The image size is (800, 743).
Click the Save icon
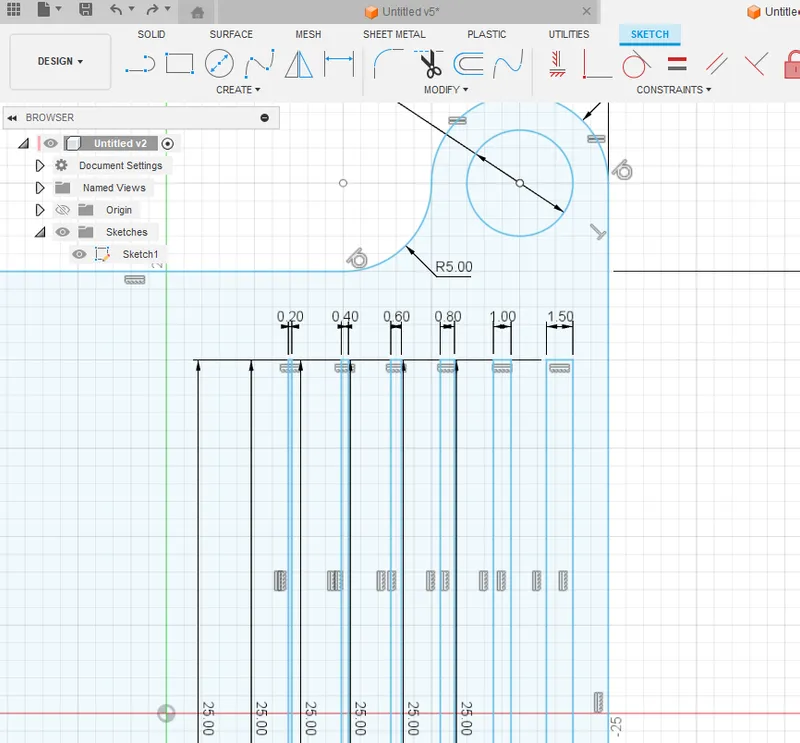[x=86, y=10]
